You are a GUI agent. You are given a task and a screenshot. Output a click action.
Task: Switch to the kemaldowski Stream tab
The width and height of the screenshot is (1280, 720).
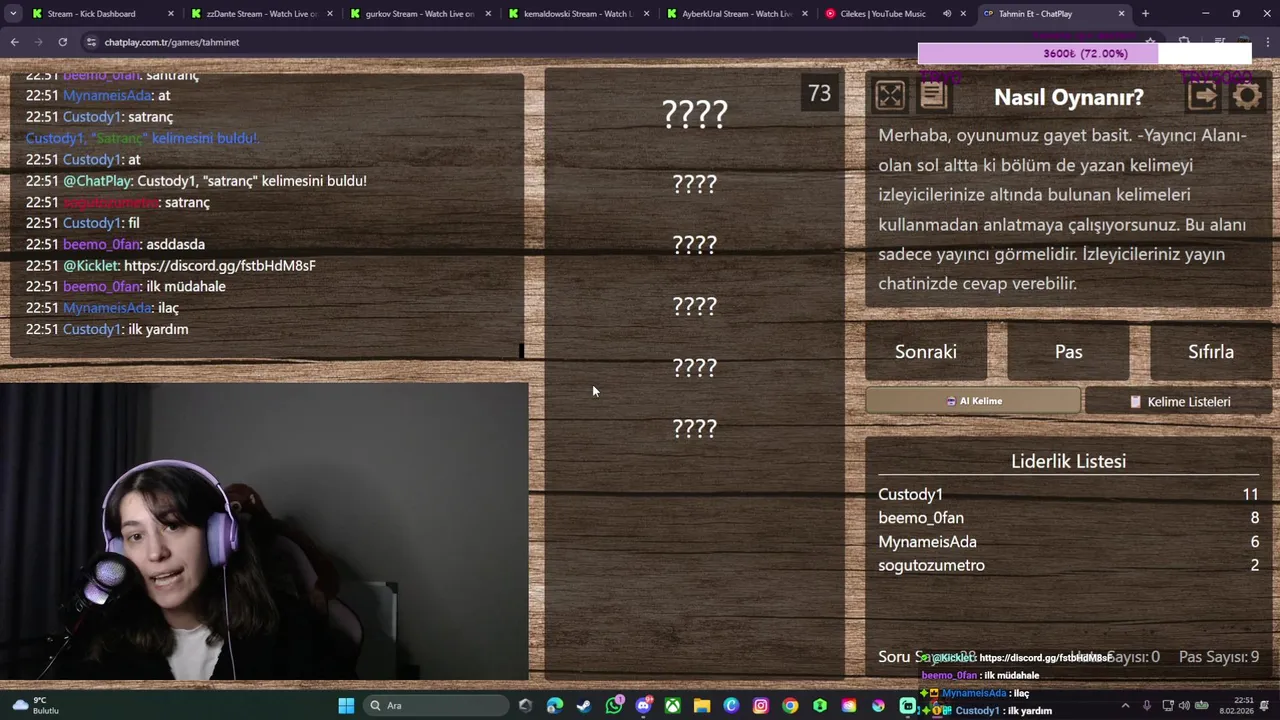click(578, 14)
